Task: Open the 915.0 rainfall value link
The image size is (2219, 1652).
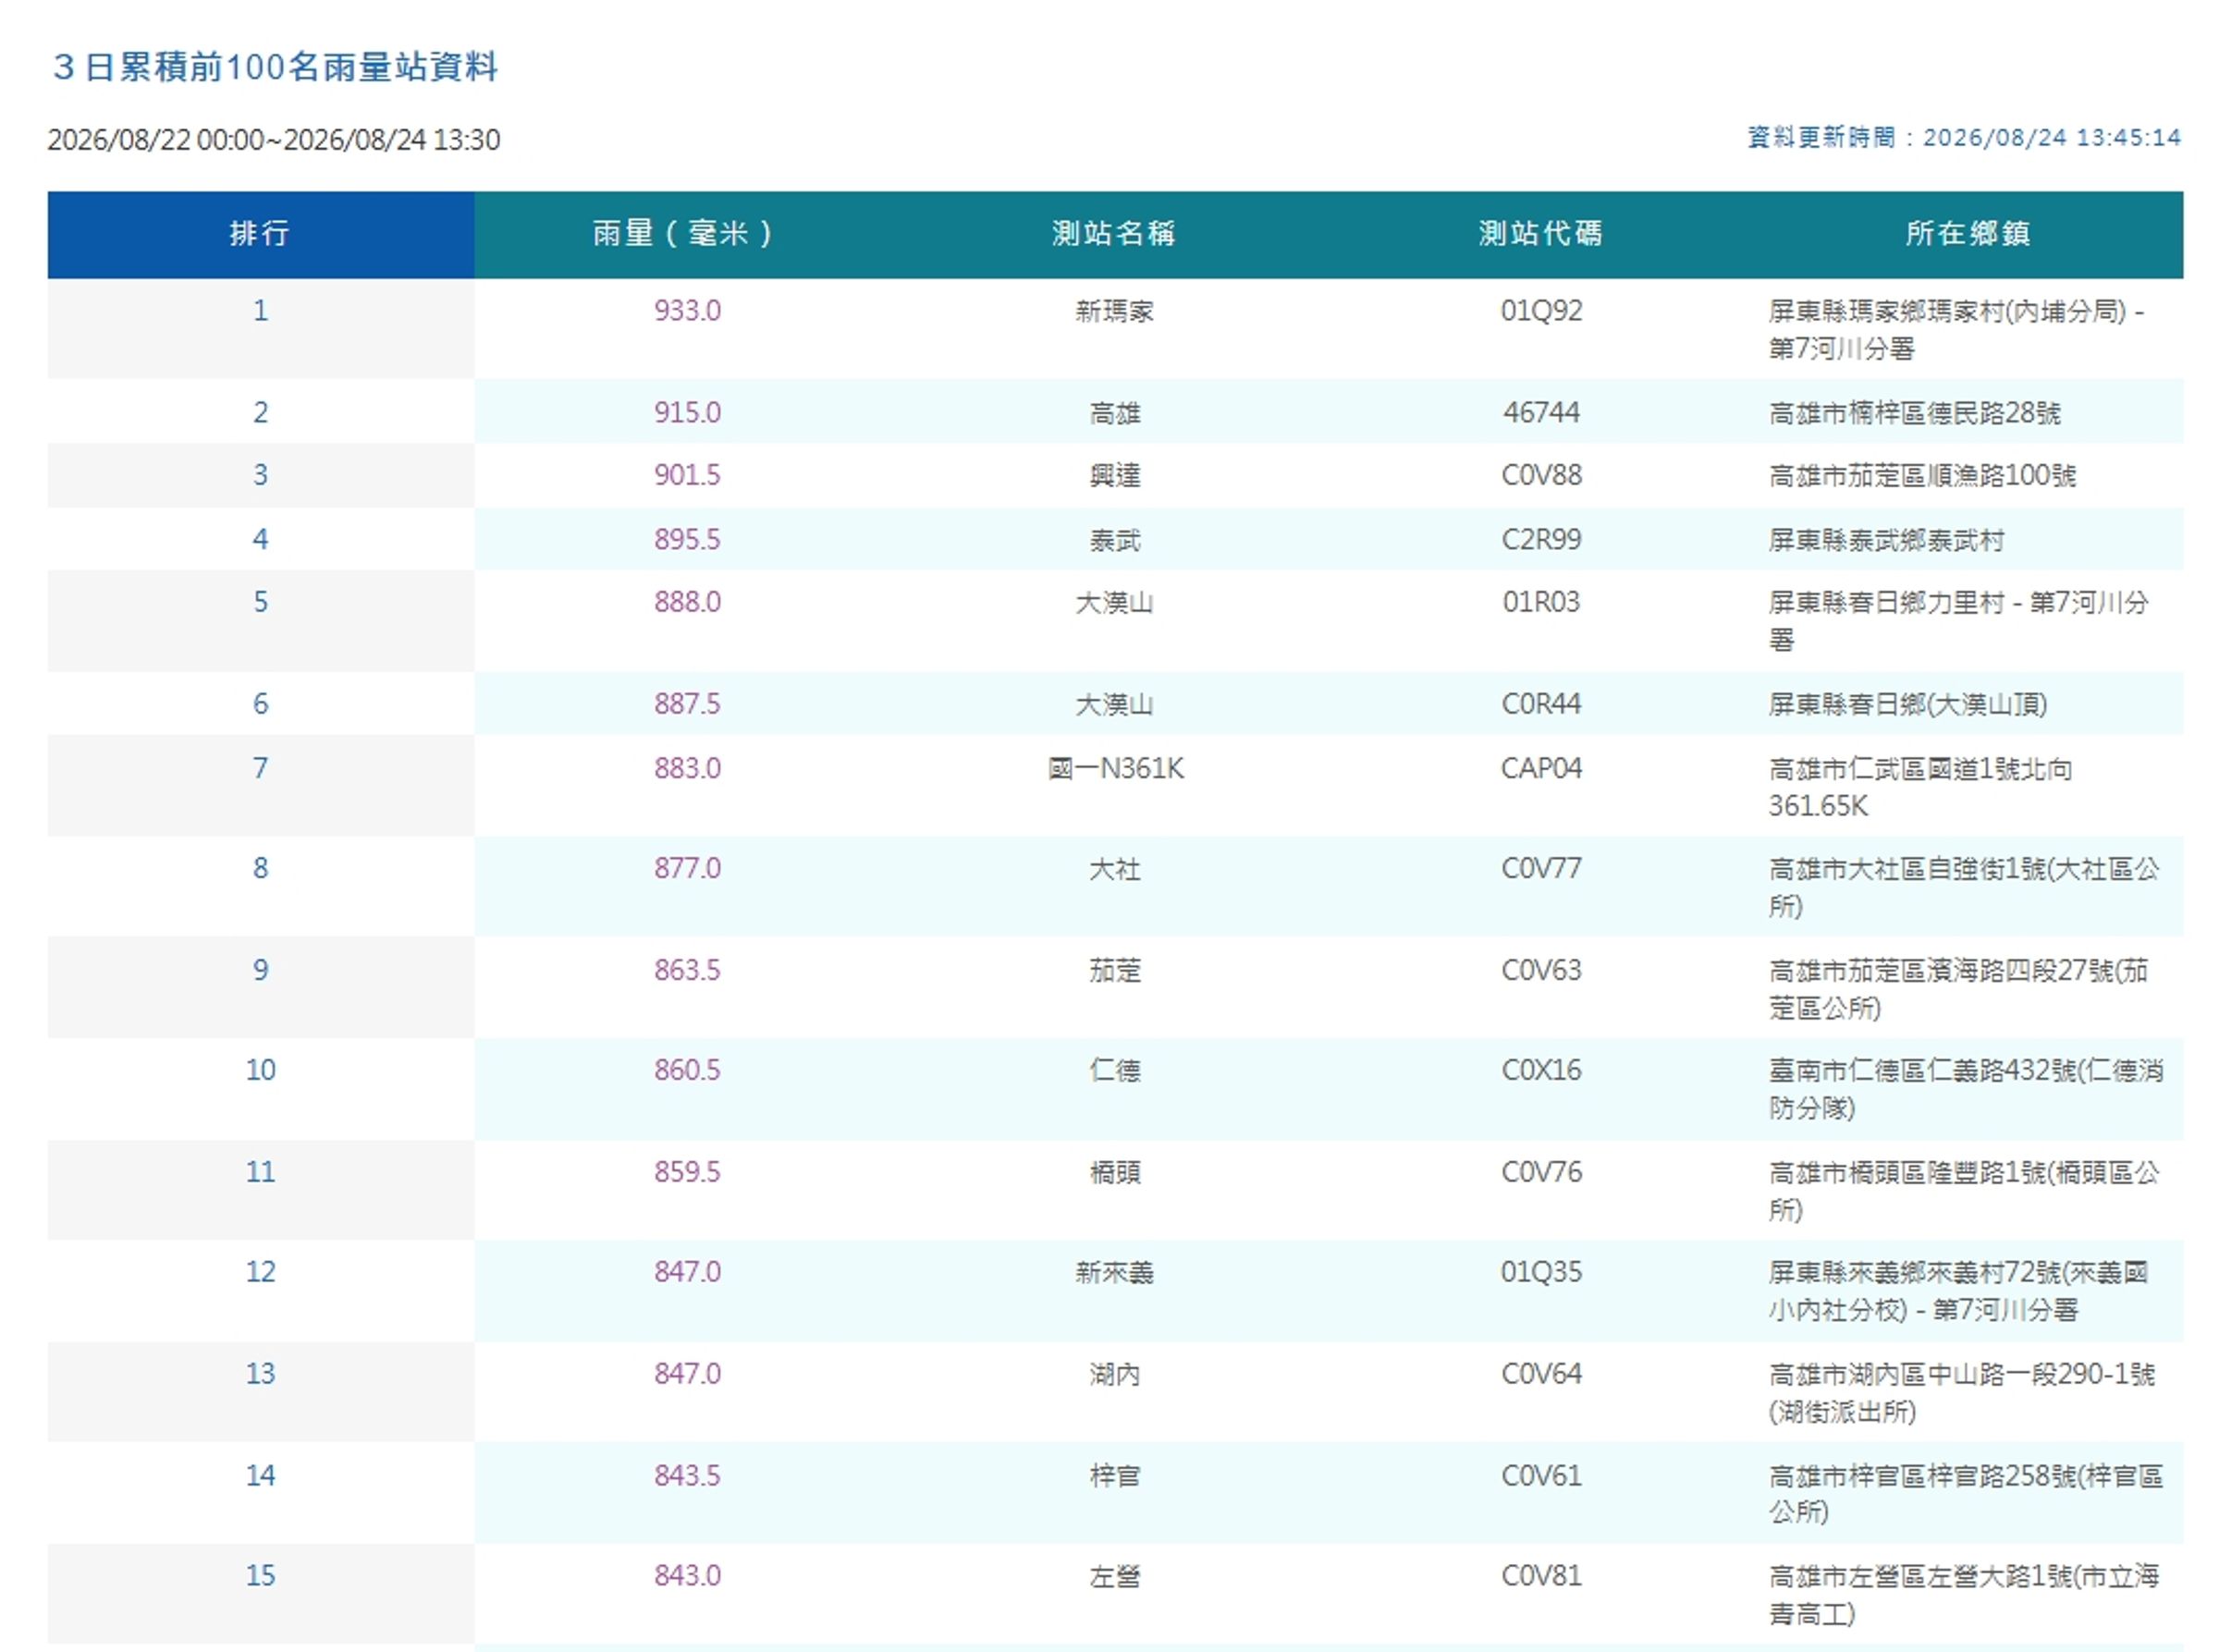Action: pos(687,412)
